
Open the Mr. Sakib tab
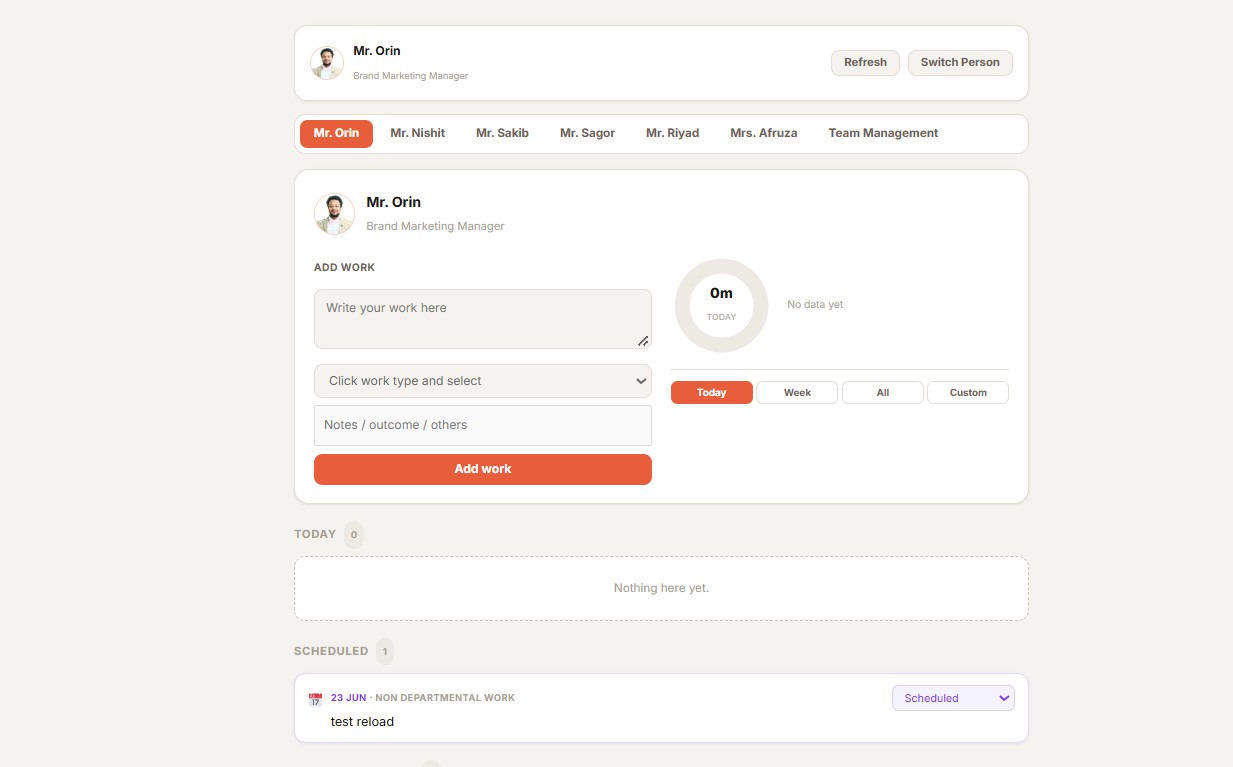tap(502, 134)
